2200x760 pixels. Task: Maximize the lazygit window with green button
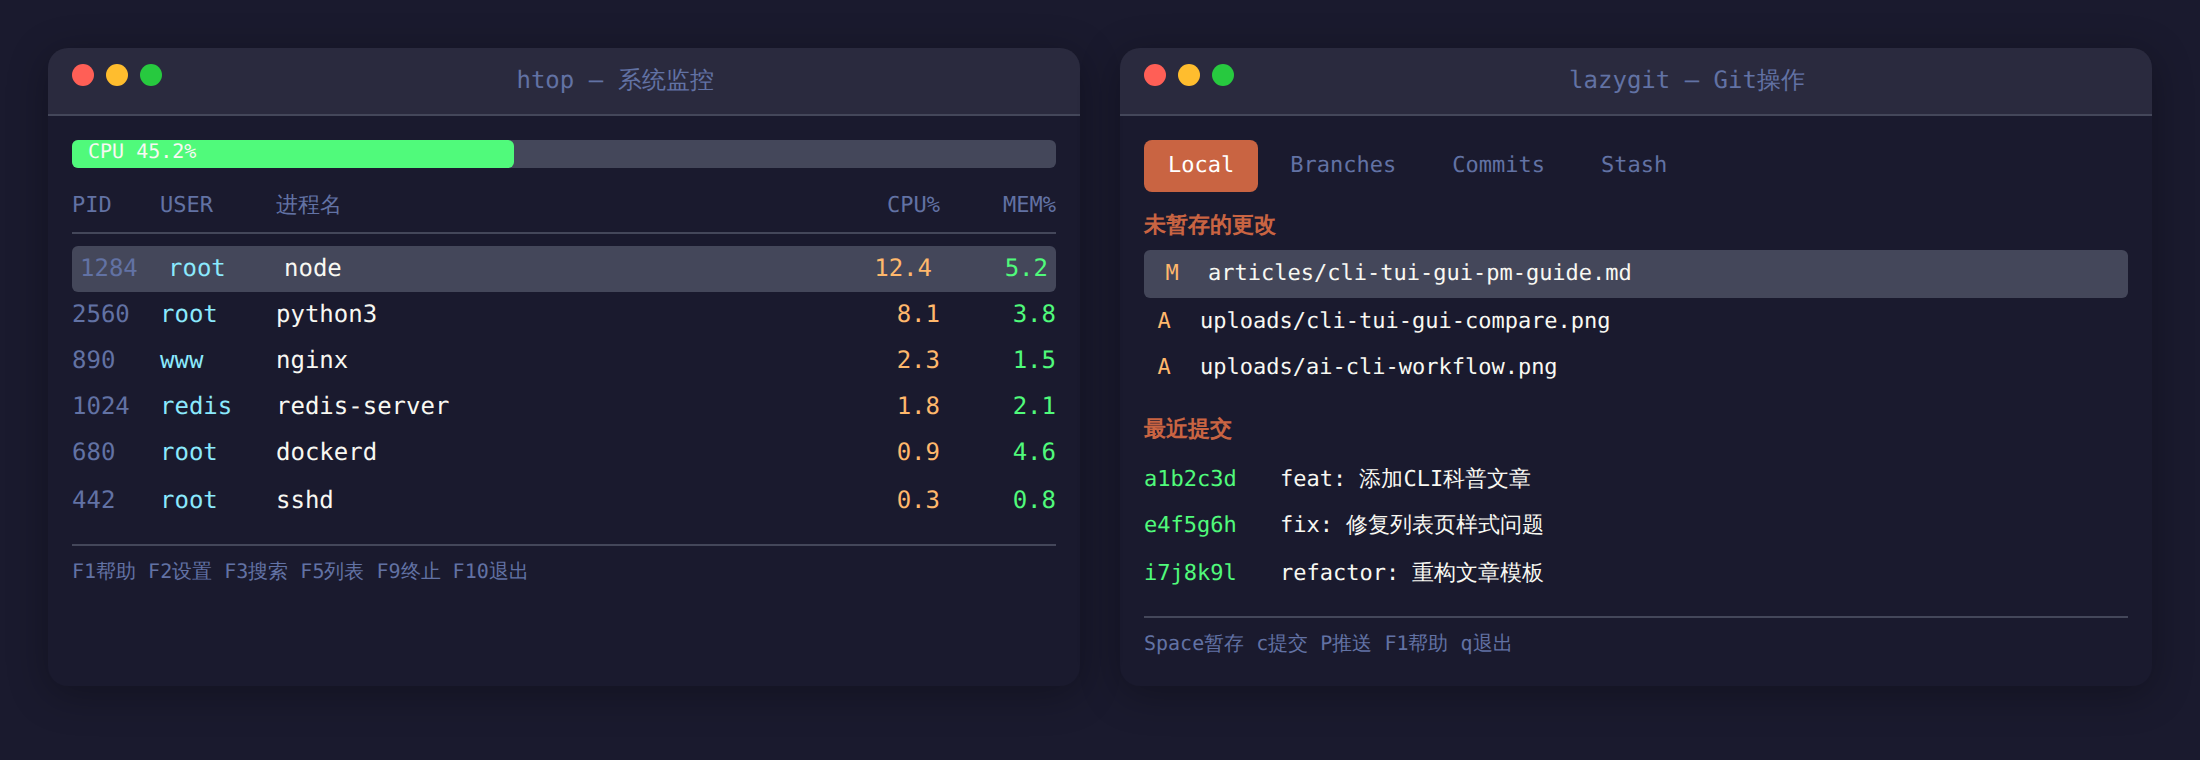coord(1223,75)
